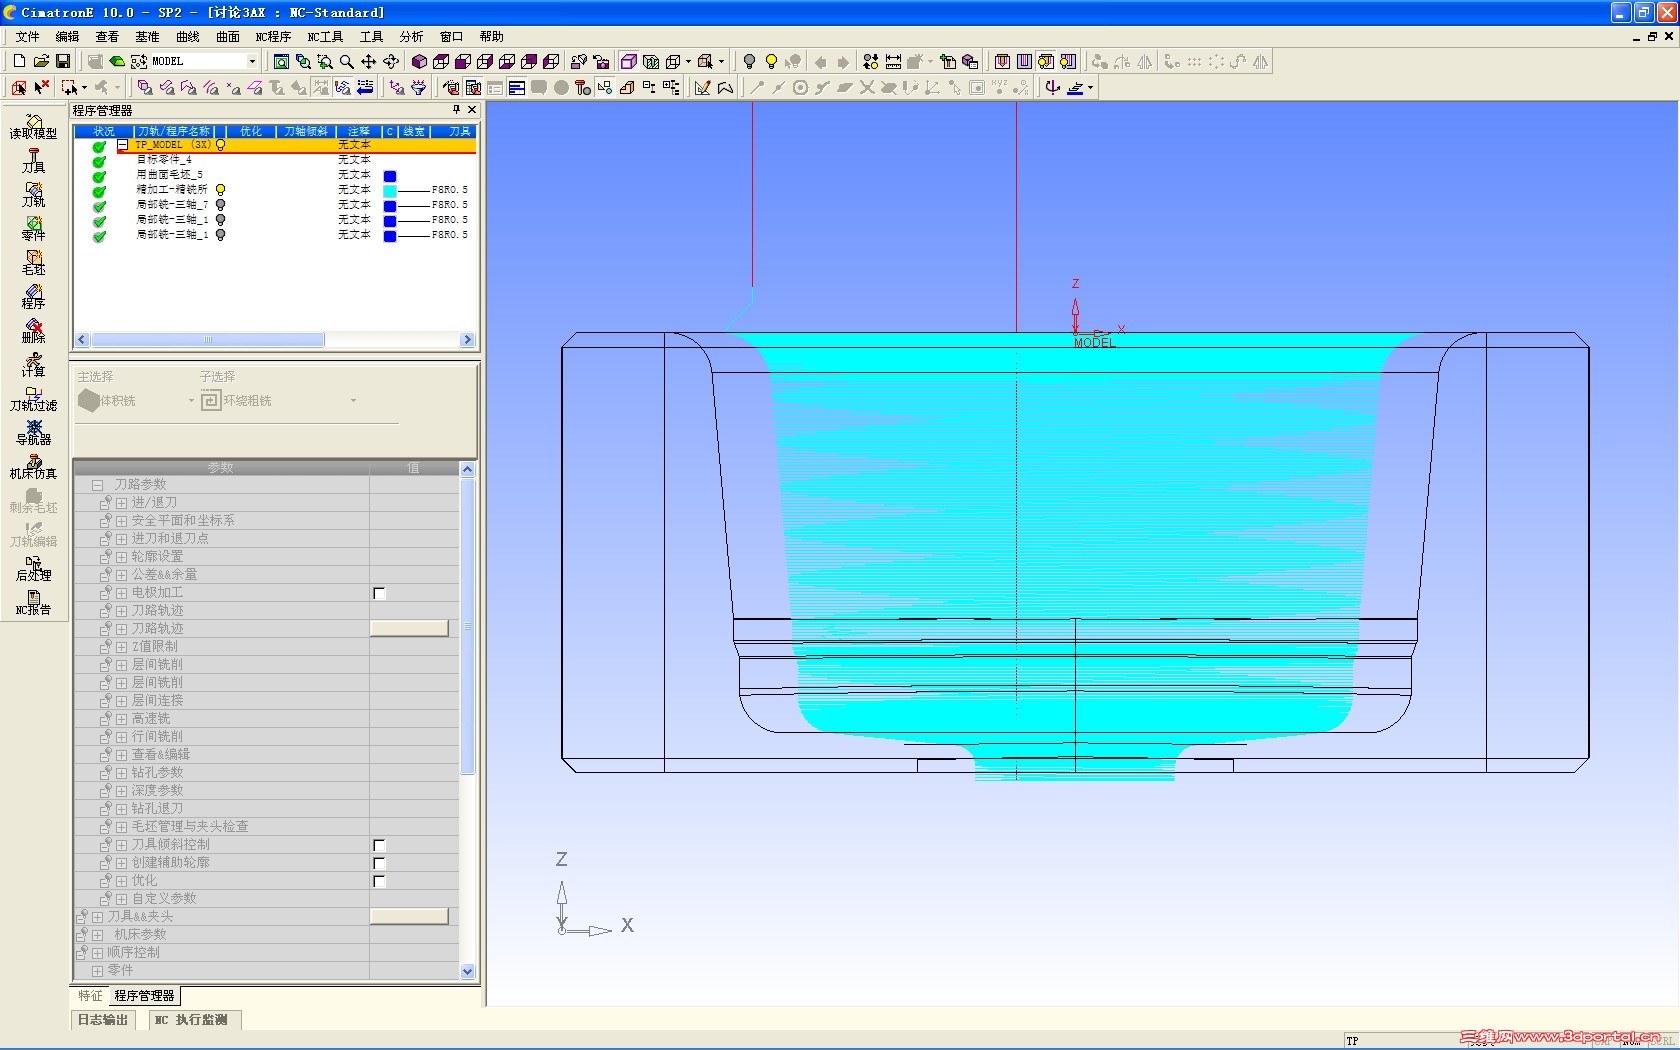Open the 体积铣 main selection dropdown
Screen dimensions: 1680x1050
click(x=191, y=401)
